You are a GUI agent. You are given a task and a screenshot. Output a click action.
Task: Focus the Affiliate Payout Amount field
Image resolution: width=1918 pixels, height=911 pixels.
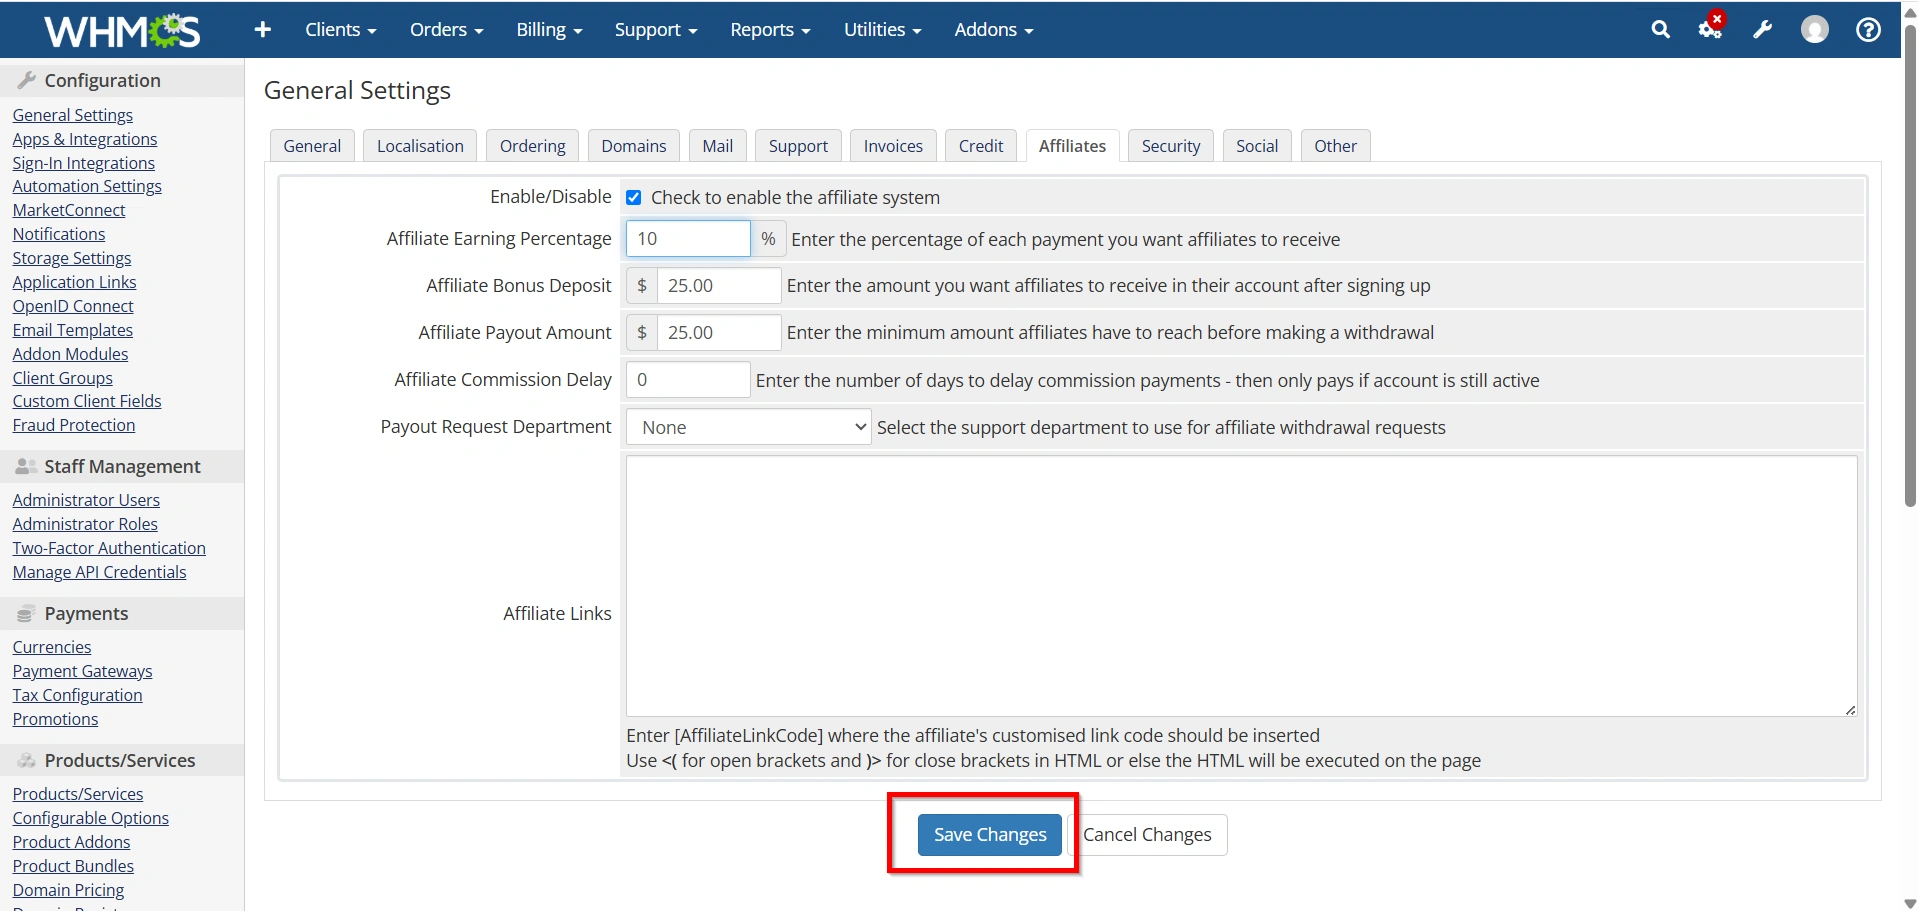718,333
